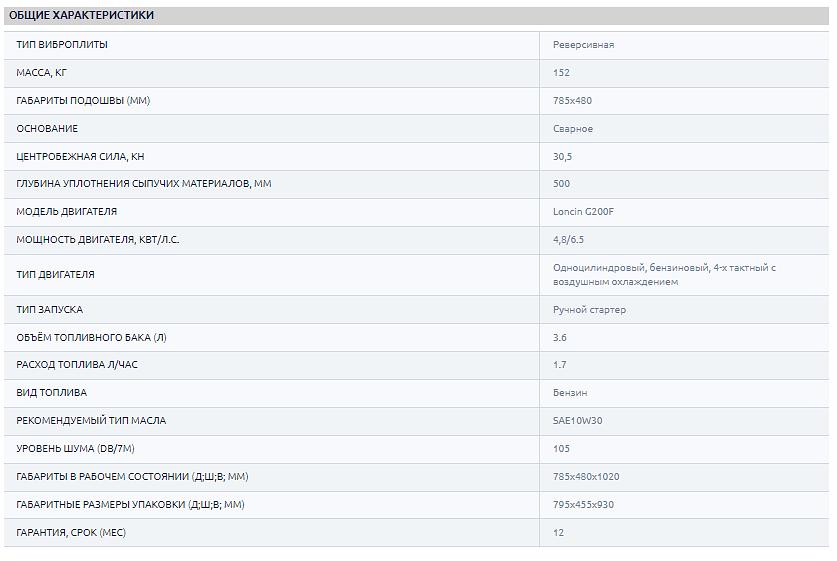The image size is (837, 561).
Task: Click the «Ручной стартер» value
Action: [589, 310]
